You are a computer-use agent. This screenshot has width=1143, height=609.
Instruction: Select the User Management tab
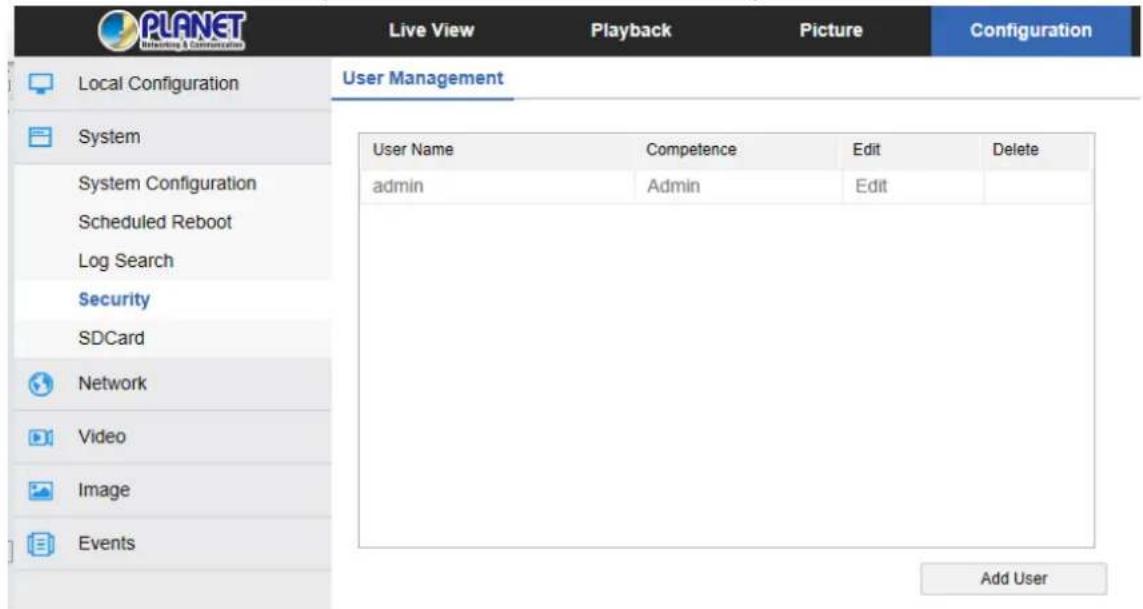tap(423, 78)
